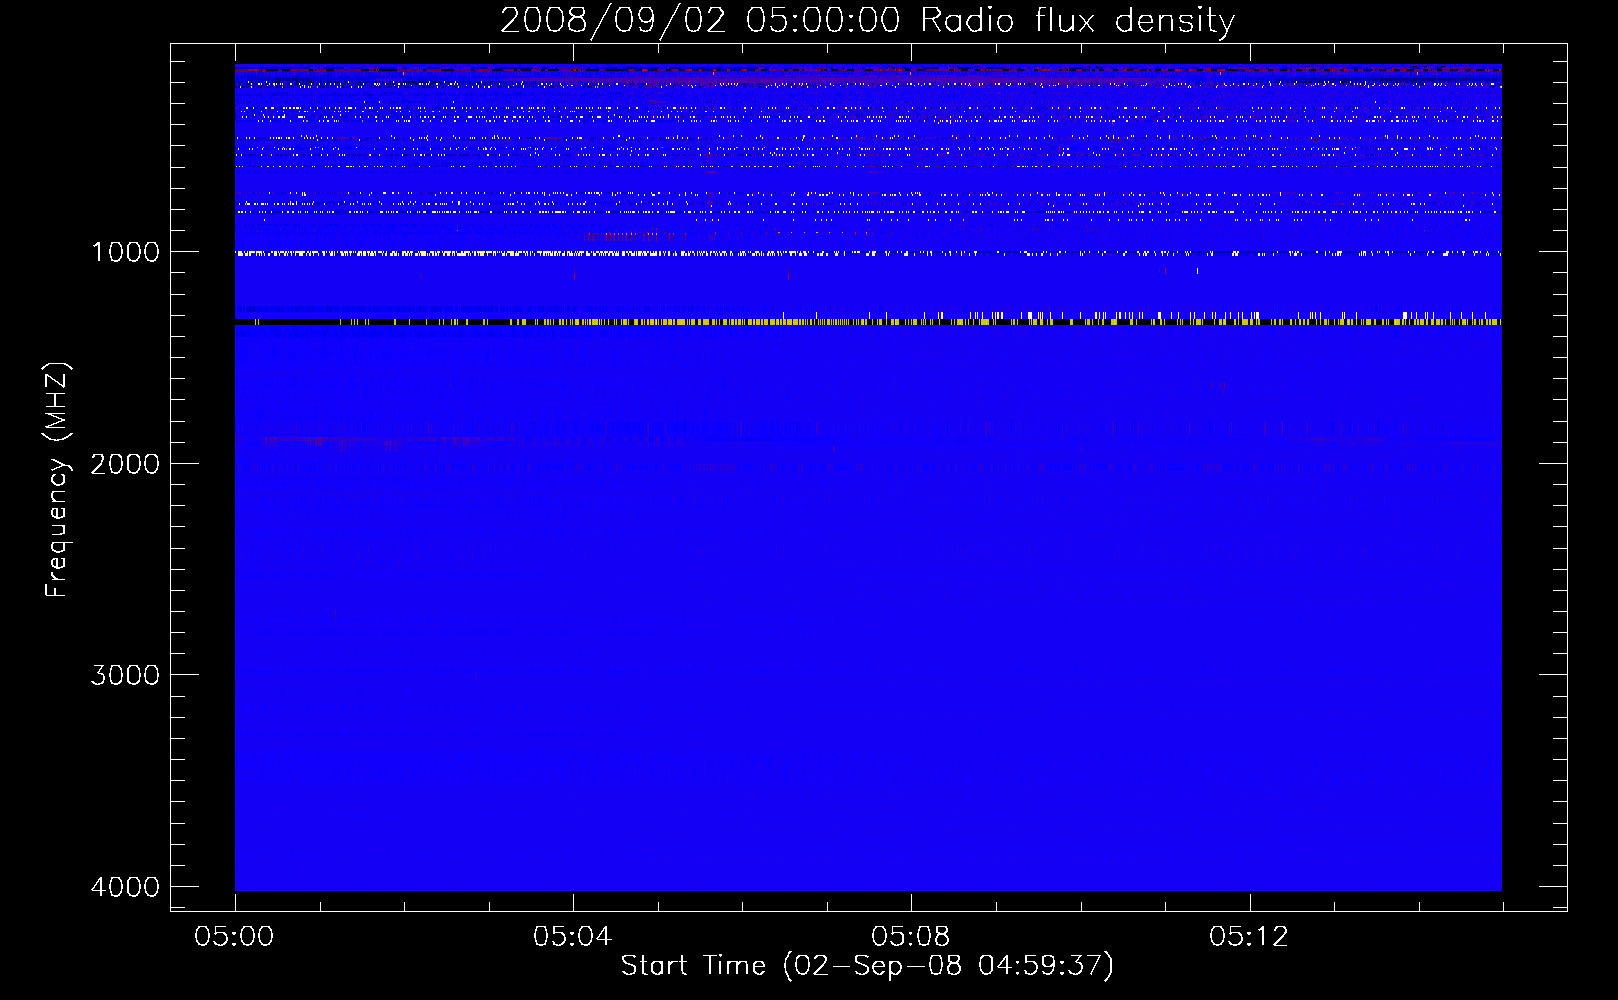Image resolution: width=1618 pixels, height=1000 pixels.
Task: Click the "Frequency (MHZ)" axis label
Action: pyautogui.click(x=58, y=480)
